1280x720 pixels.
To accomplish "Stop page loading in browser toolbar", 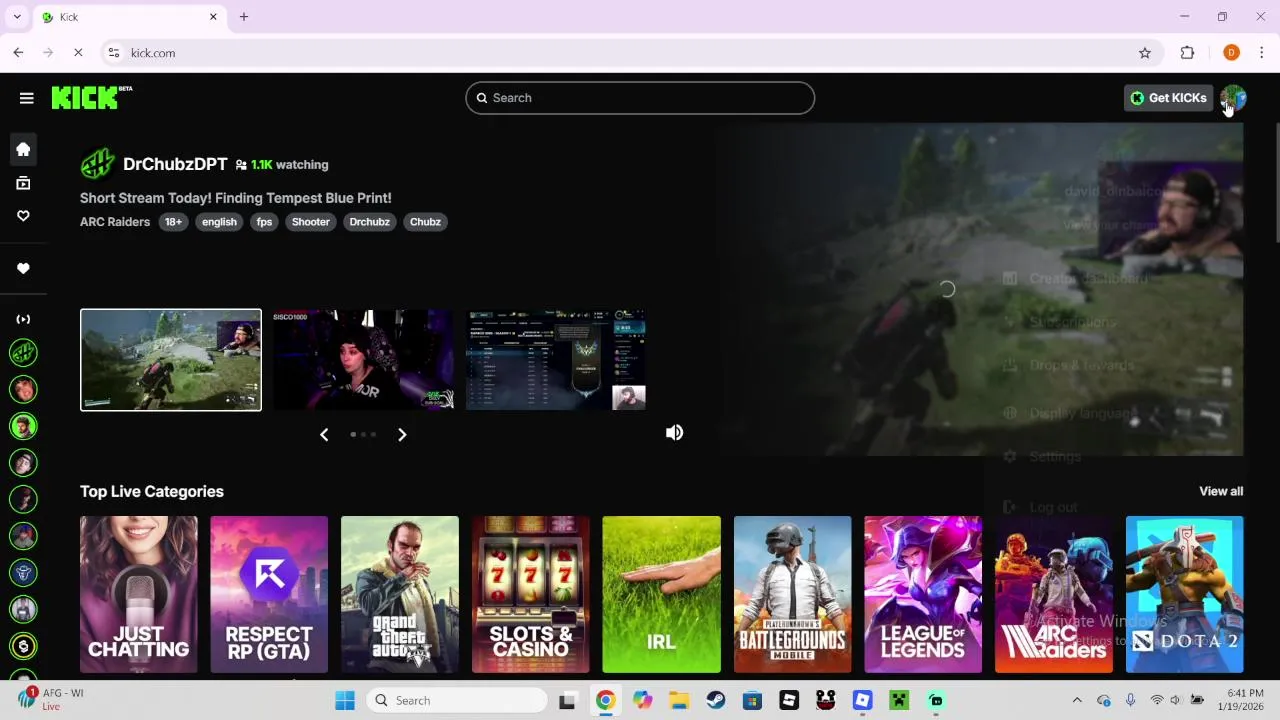I will [x=78, y=53].
